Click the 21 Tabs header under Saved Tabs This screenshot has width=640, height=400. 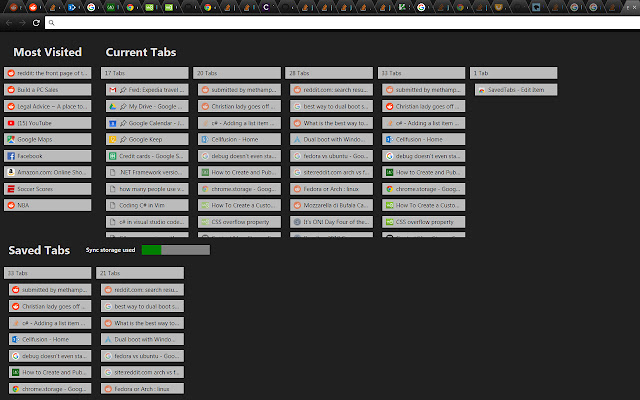pyautogui.click(x=140, y=273)
